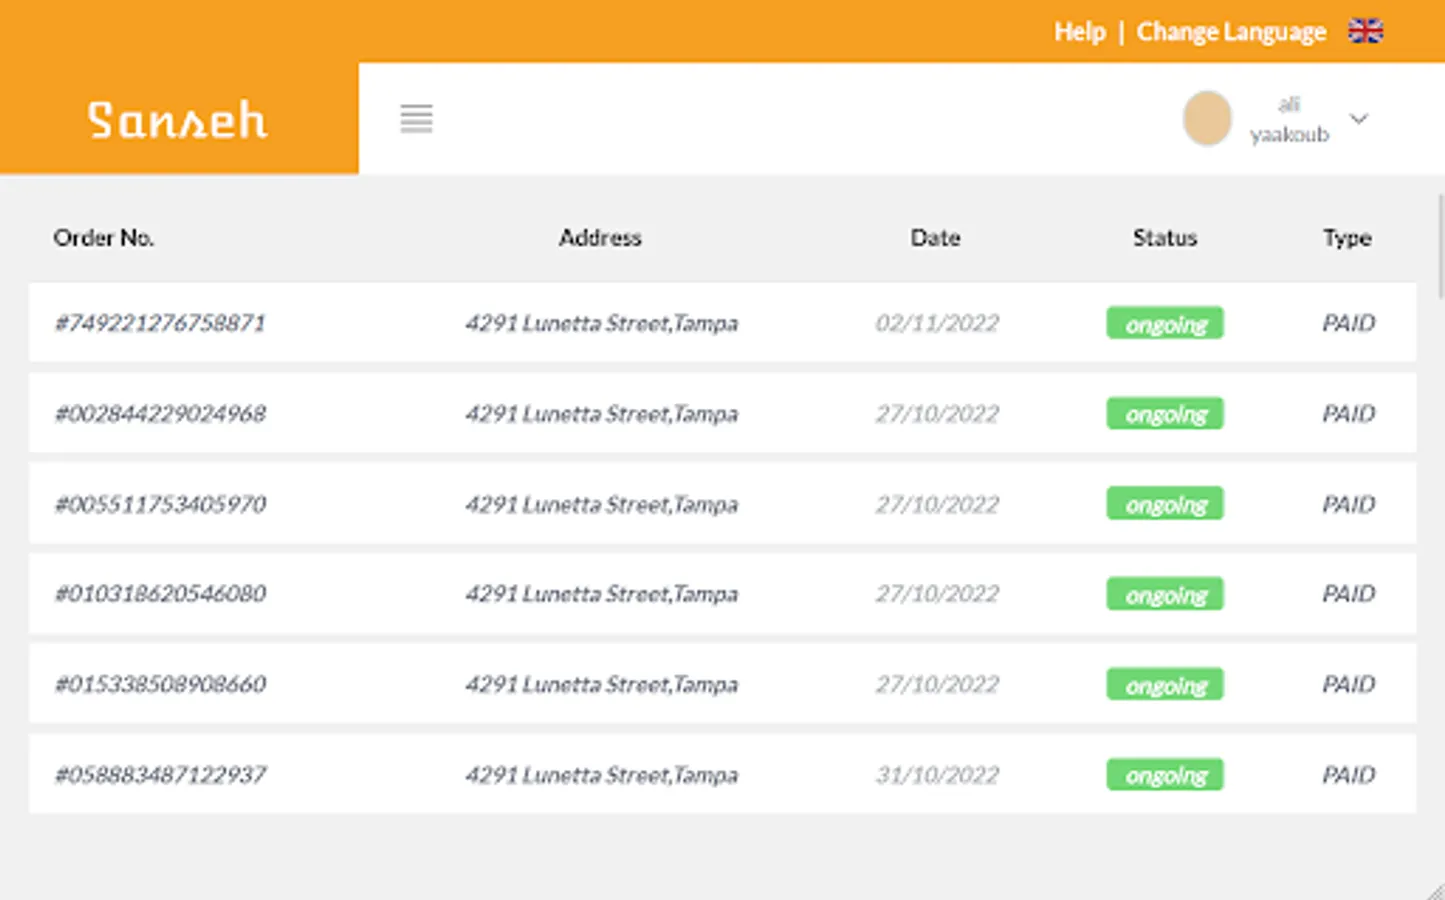The width and height of the screenshot is (1445, 900).
Task: Click ongoing badge of order #058883487122937
Action: pos(1165,775)
